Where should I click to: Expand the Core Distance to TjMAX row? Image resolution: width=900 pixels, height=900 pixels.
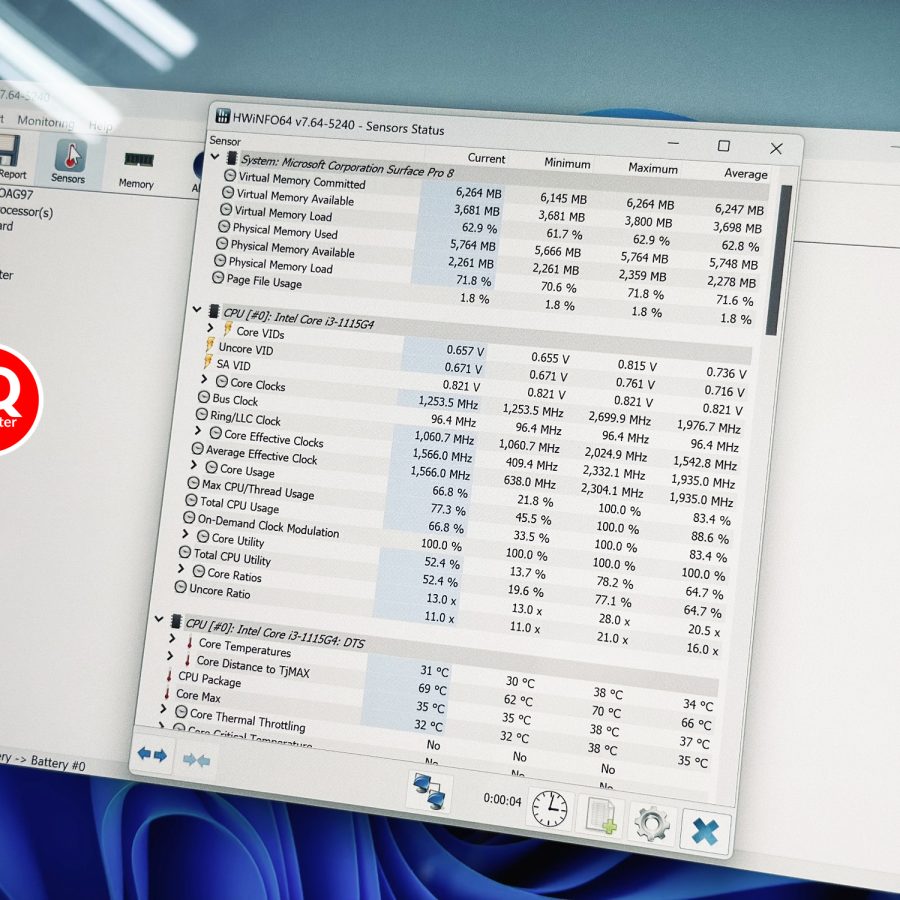coord(170,655)
